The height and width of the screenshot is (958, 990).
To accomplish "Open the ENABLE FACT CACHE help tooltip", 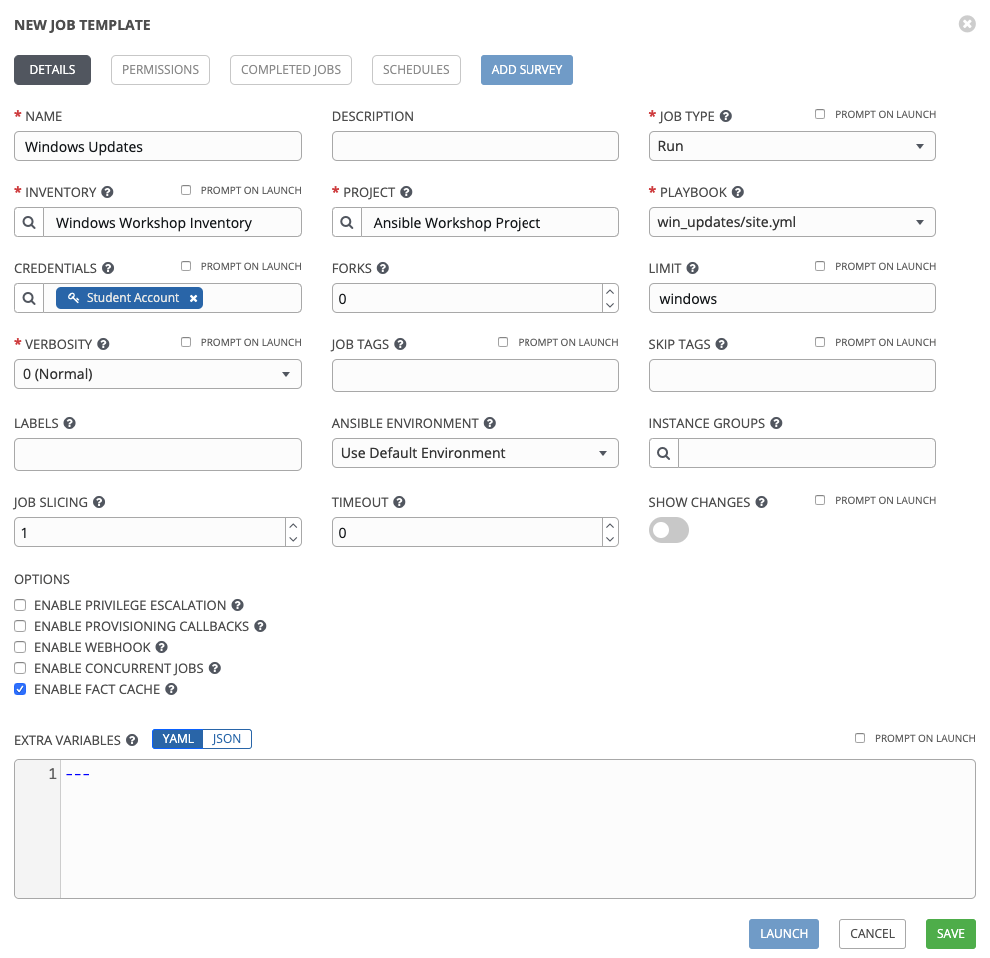I will pos(172,689).
